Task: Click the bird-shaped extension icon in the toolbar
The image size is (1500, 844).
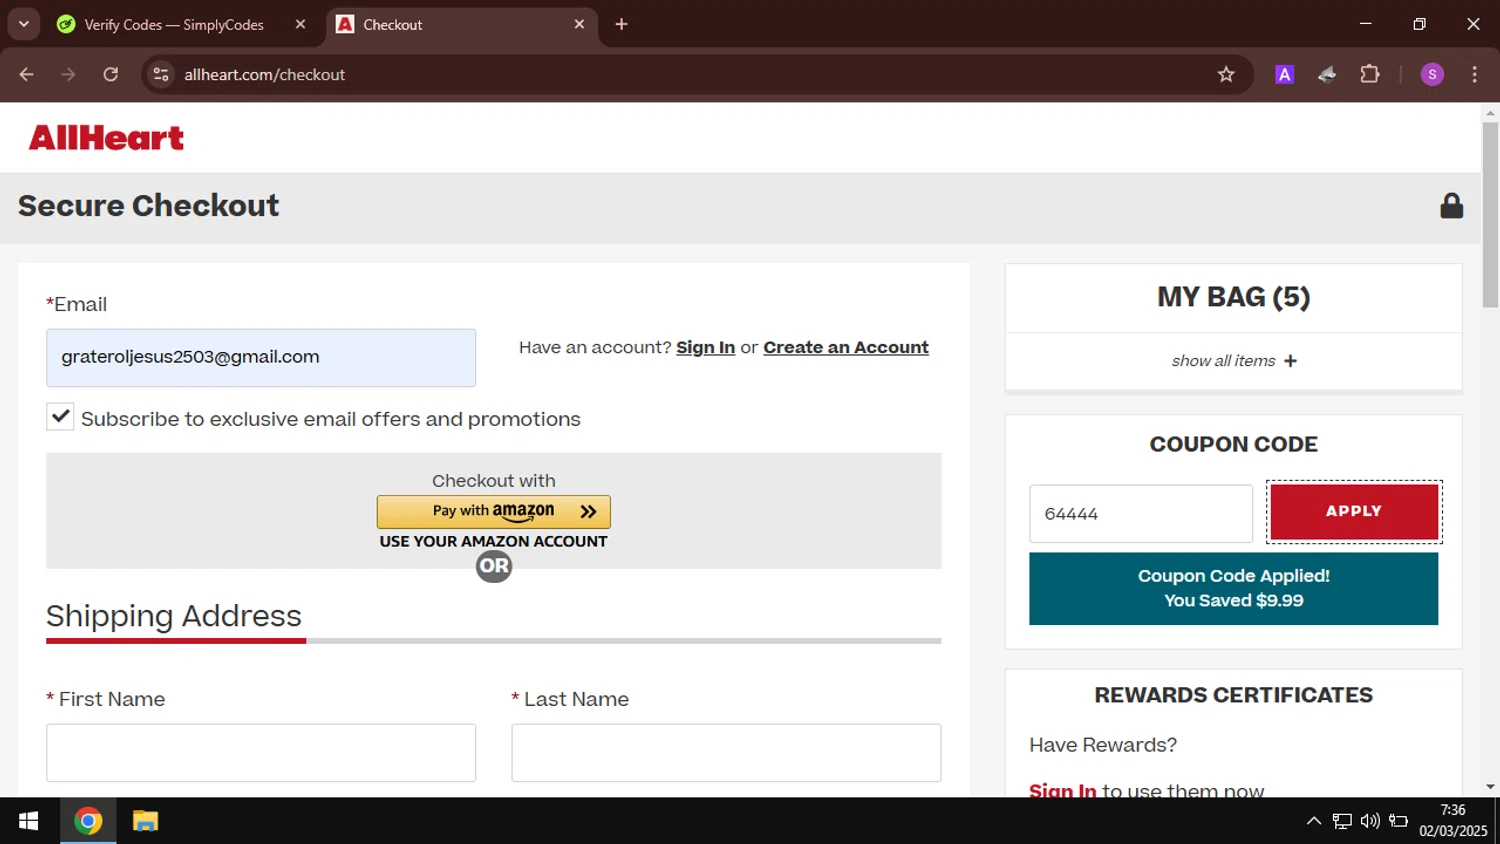Action: click(x=1327, y=74)
